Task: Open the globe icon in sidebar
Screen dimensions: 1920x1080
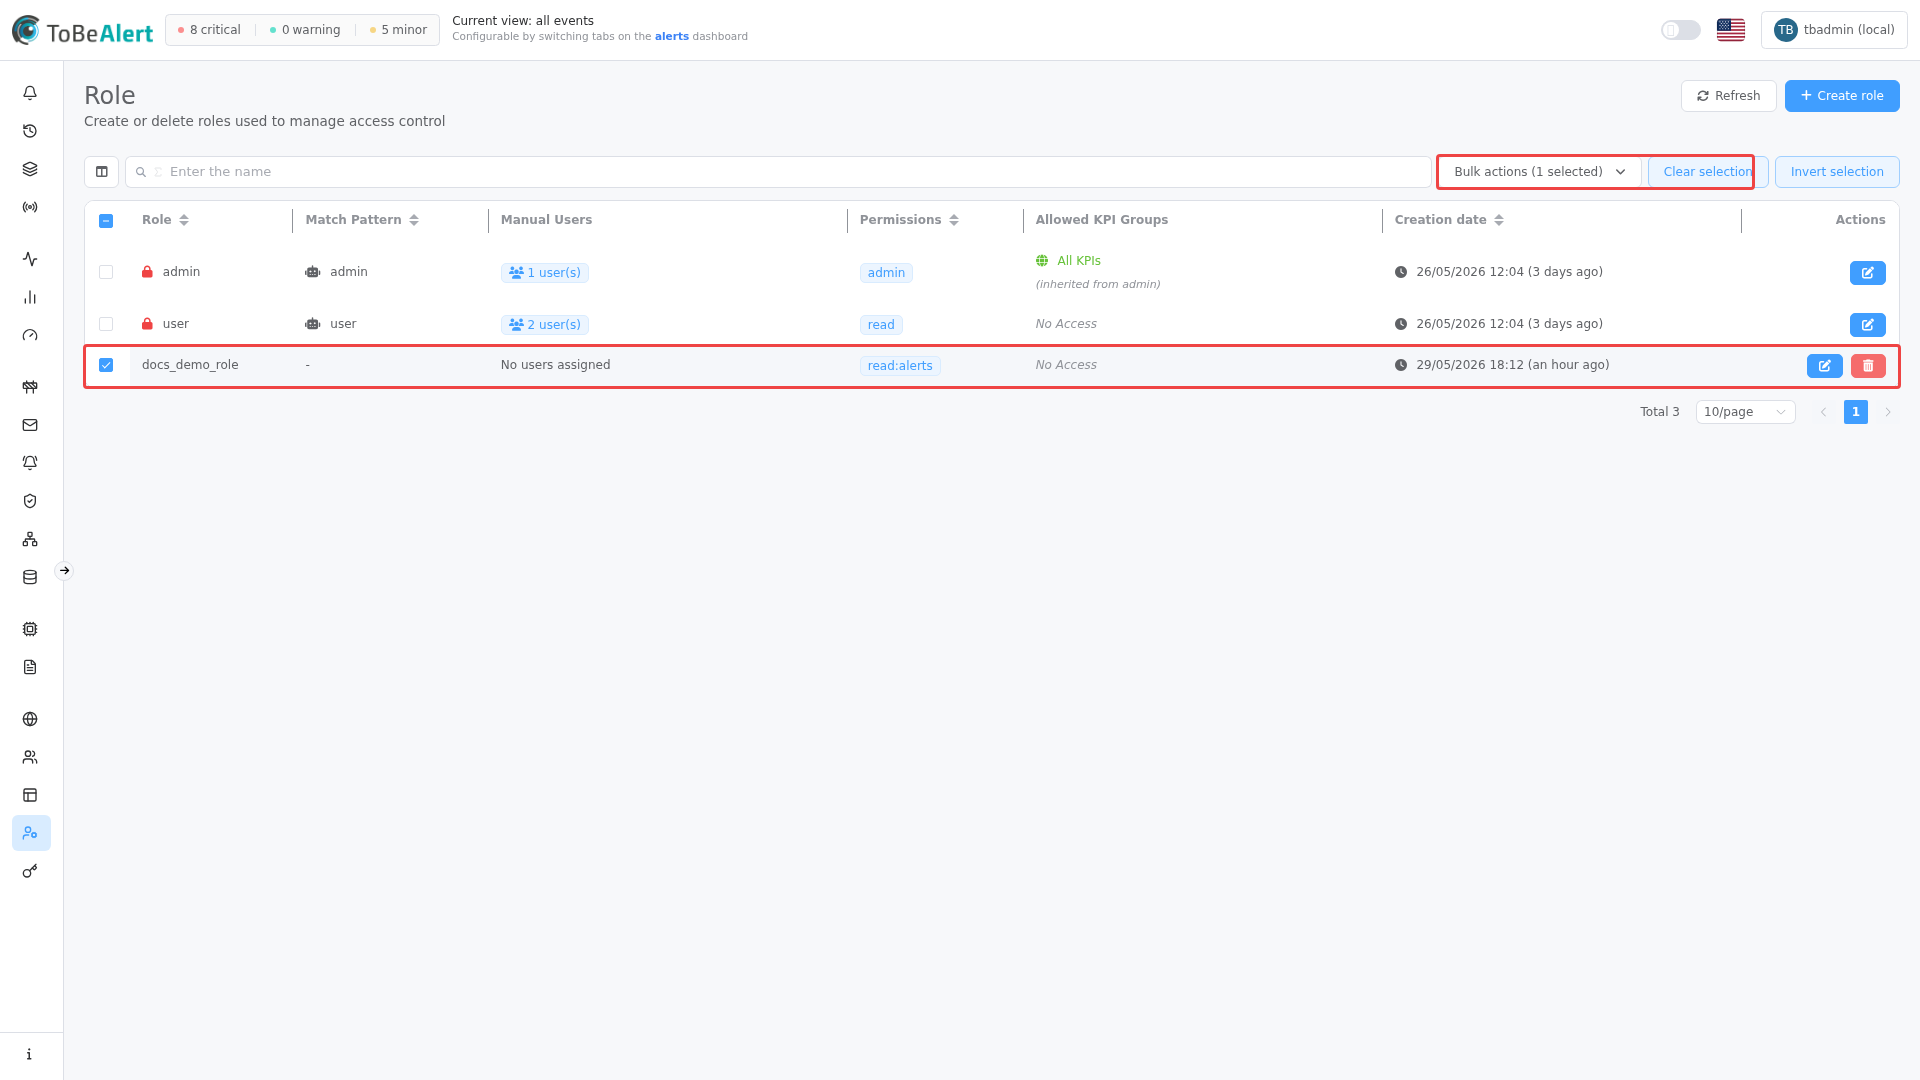Action: tap(30, 719)
